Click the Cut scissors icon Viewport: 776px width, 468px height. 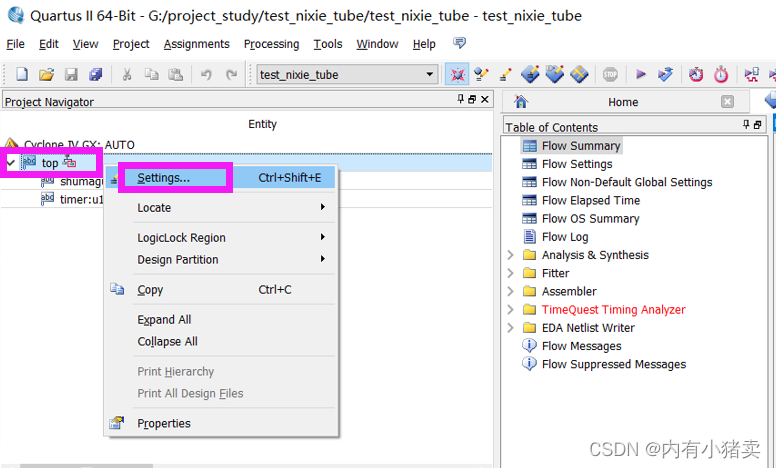tap(127, 75)
